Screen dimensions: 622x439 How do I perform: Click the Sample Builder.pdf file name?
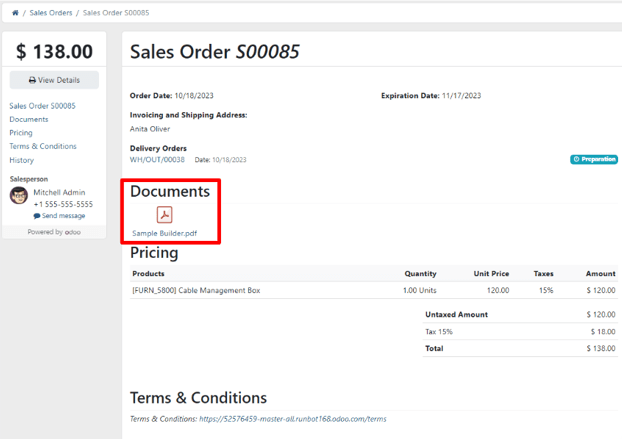[165, 234]
